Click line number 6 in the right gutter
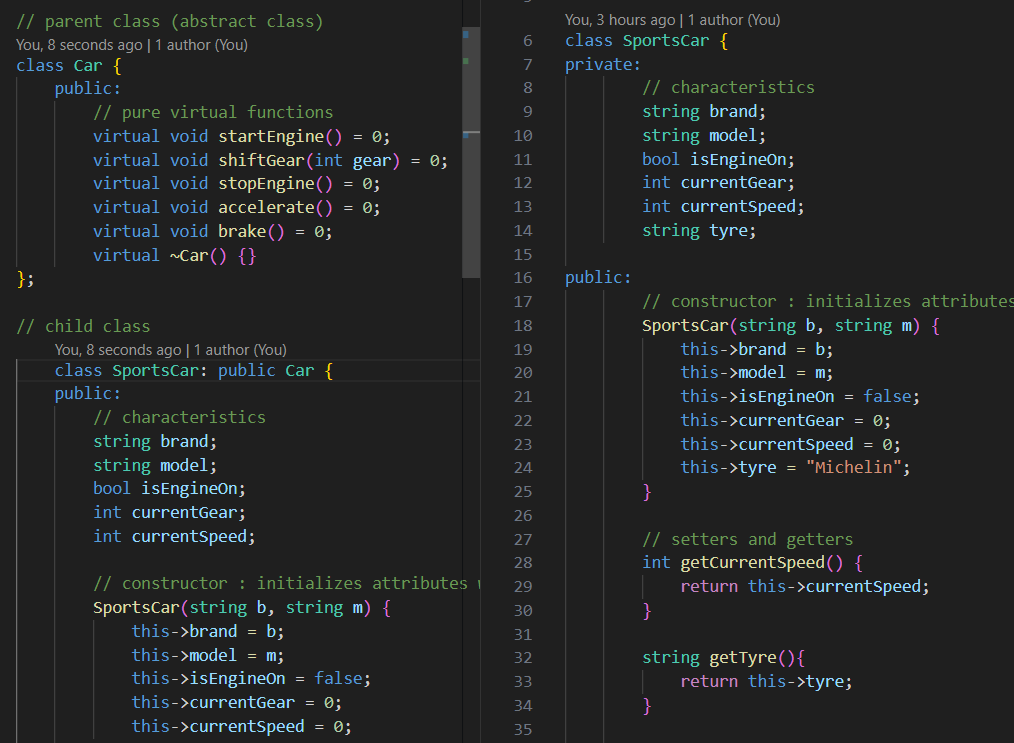This screenshot has height=743, width=1014. pyautogui.click(x=528, y=41)
